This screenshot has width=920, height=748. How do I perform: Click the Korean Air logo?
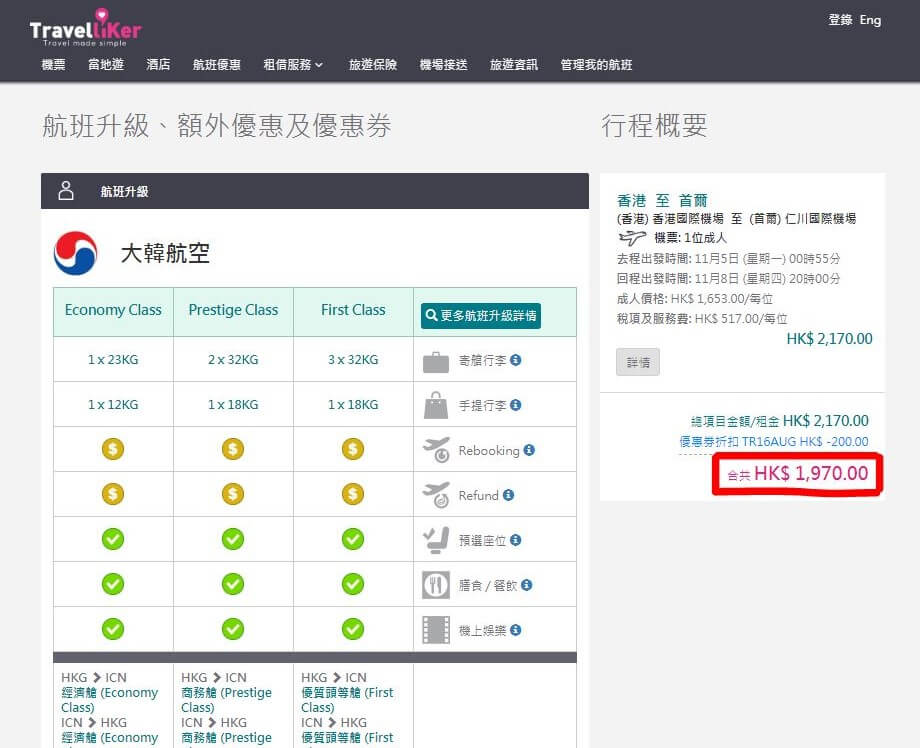pos(75,253)
